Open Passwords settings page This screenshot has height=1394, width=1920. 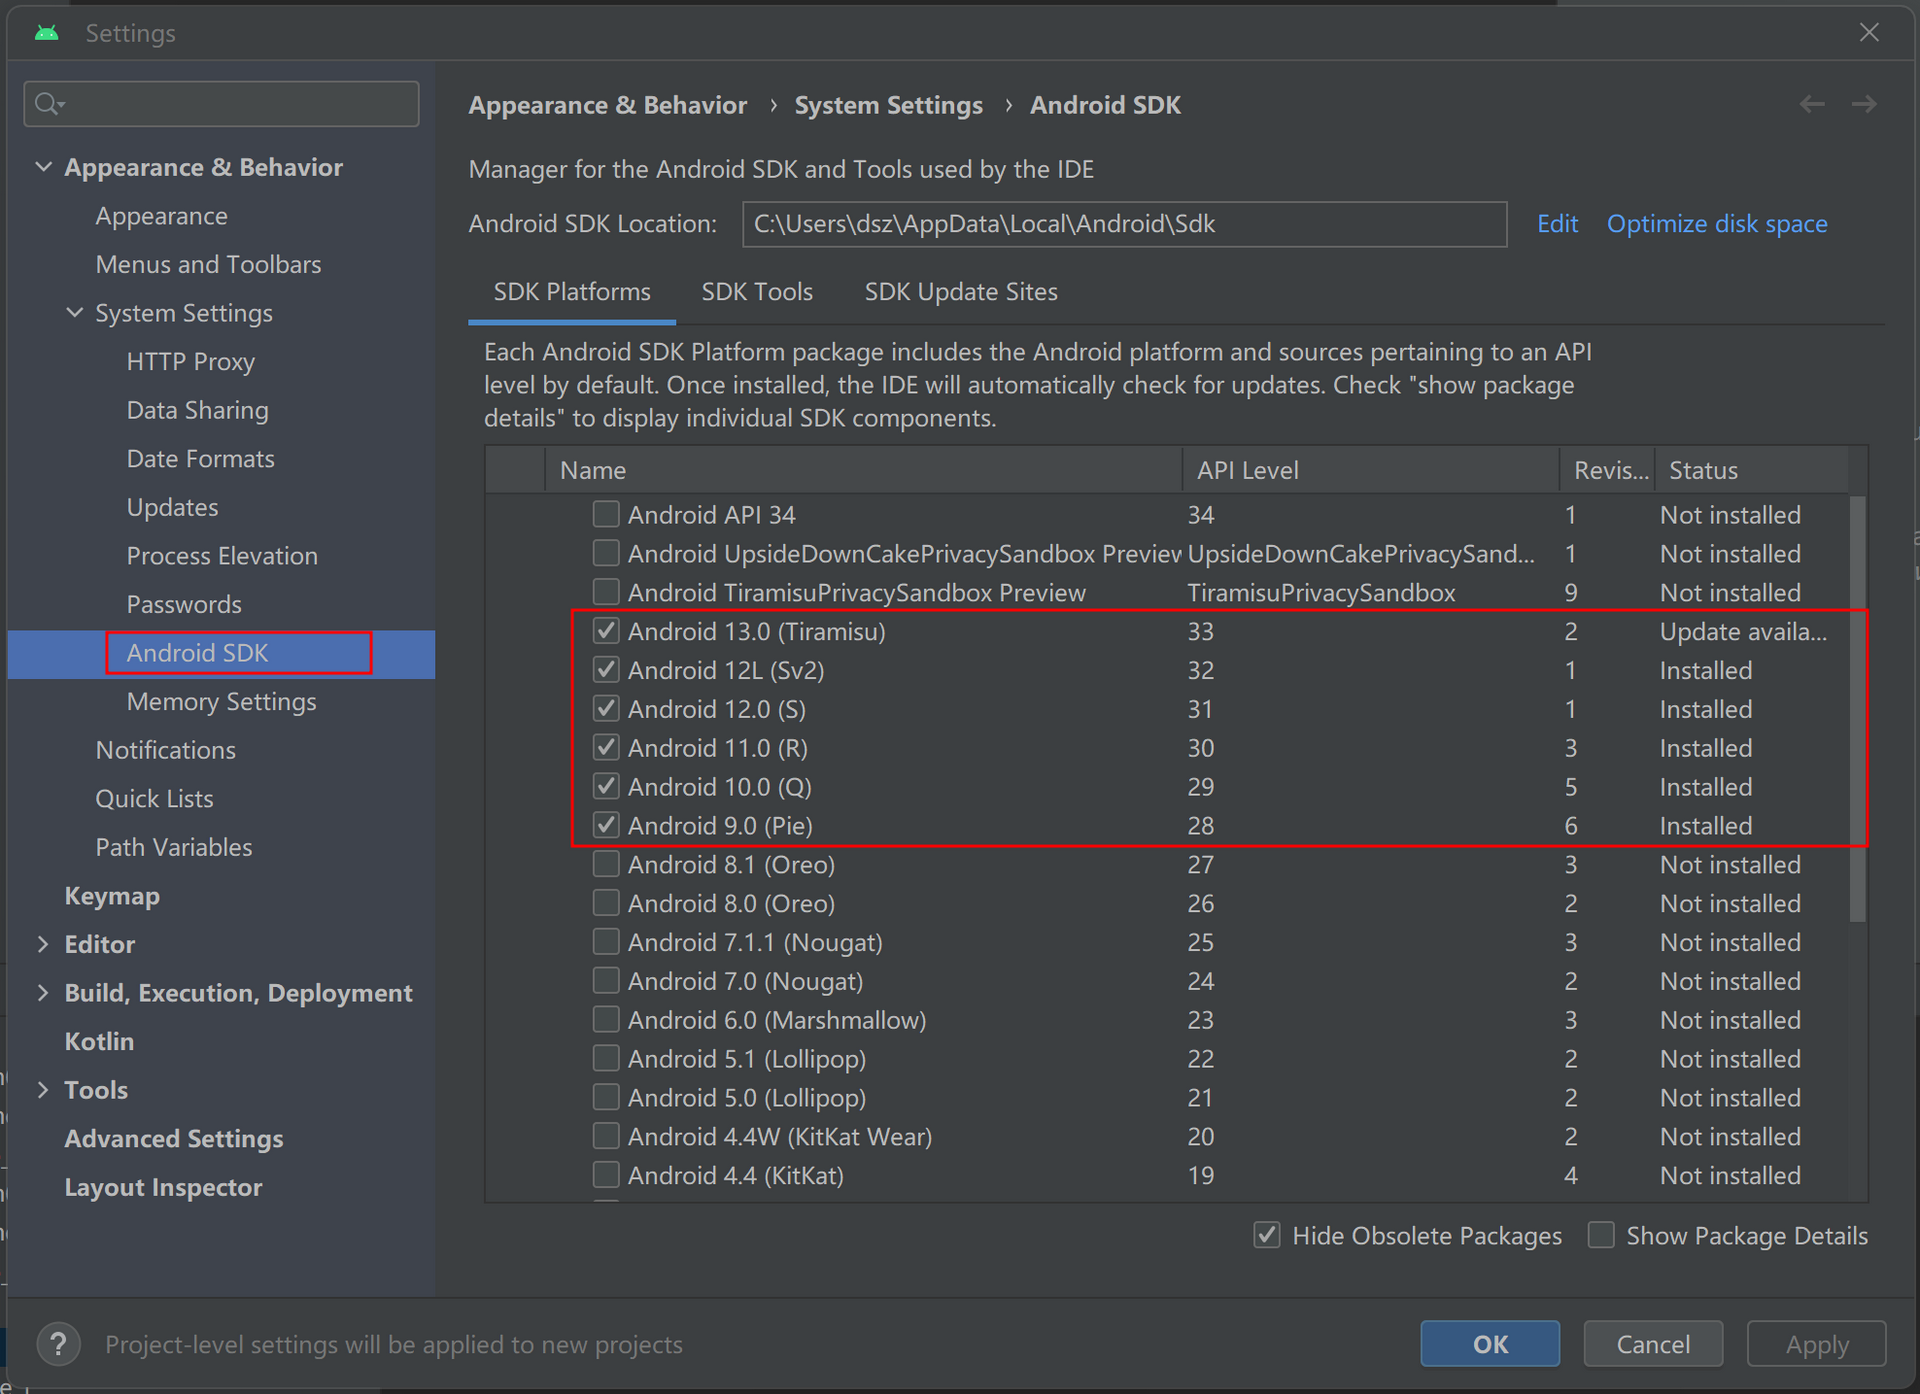[185, 604]
